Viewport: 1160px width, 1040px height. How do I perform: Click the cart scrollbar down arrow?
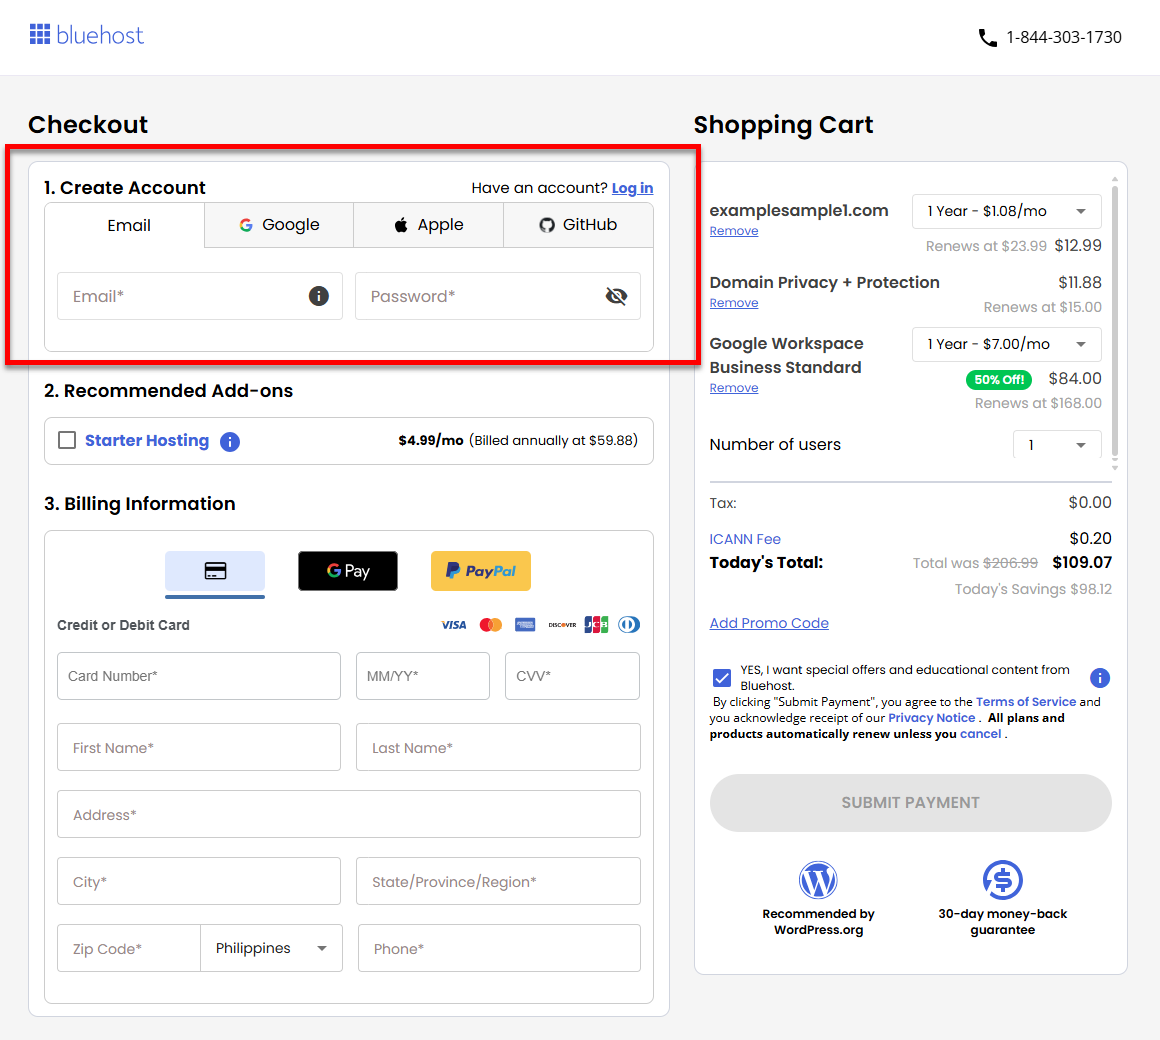pyautogui.click(x=1115, y=467)
